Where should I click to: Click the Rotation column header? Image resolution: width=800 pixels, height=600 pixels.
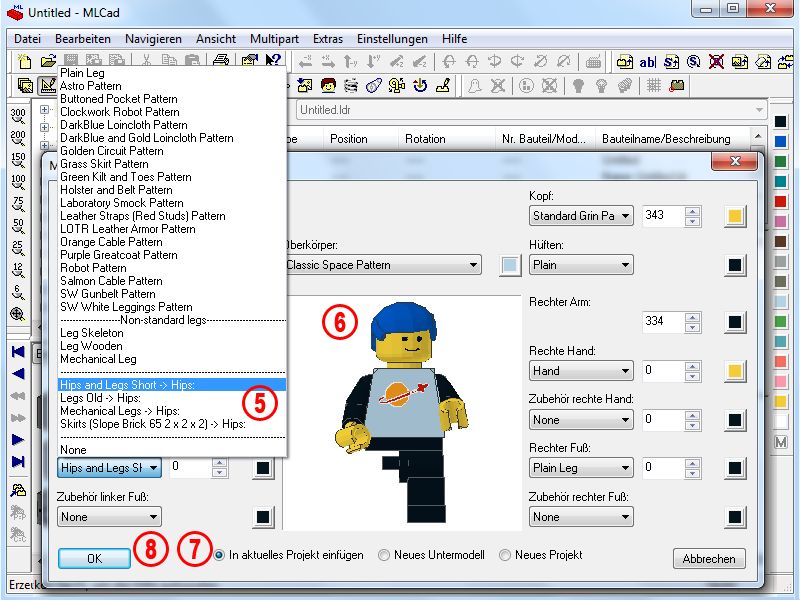pyautogui.click(x=446, y=139)
